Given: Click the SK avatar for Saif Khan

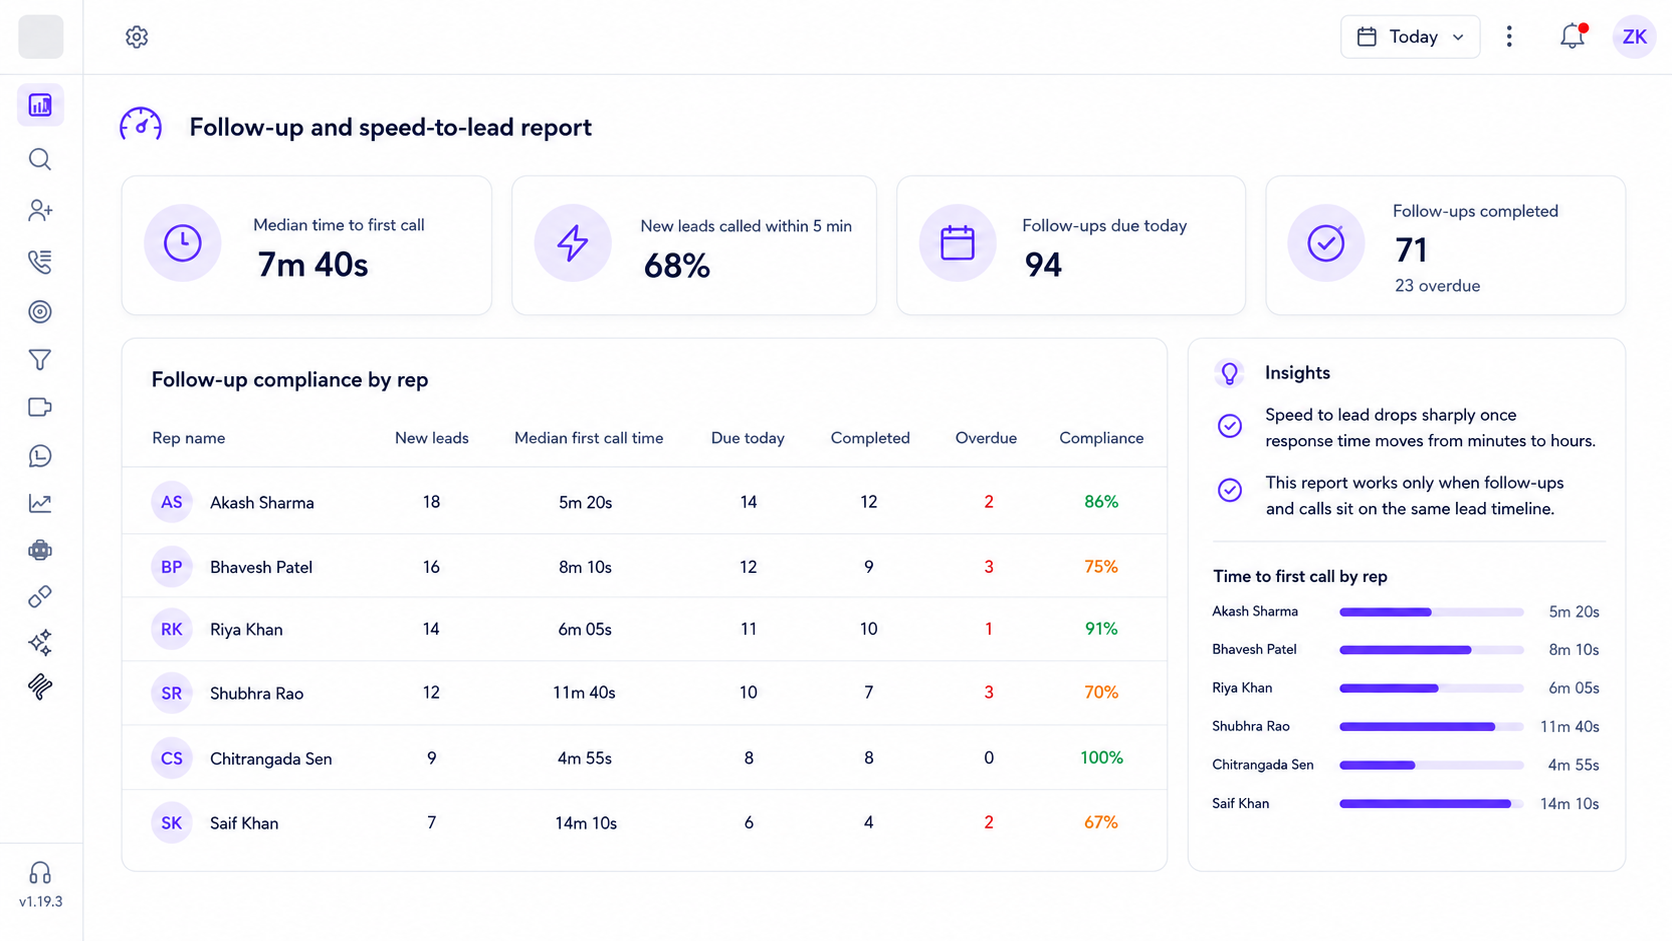Looking at the screenshot, I should 172,823.
